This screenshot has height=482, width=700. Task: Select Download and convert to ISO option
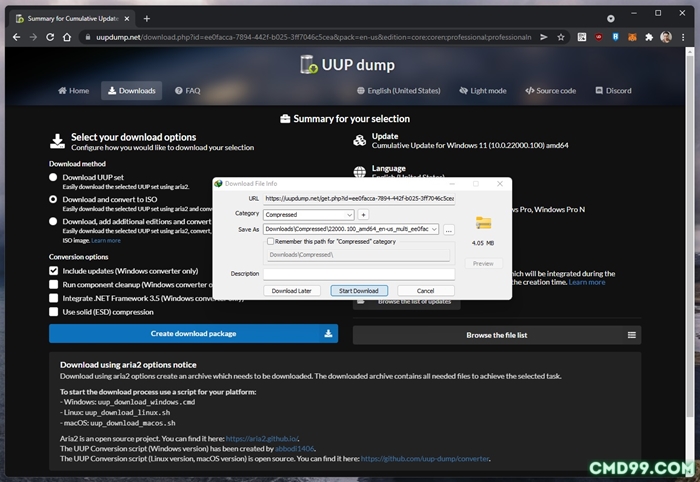tap(53, 199)
